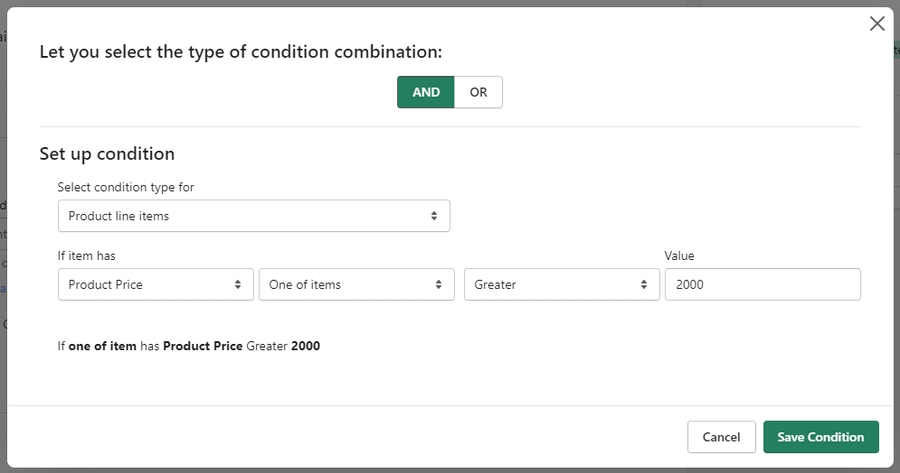900x473 pixels.
Task: Click the "Set up condition" heading
Action: coord(107,154)
